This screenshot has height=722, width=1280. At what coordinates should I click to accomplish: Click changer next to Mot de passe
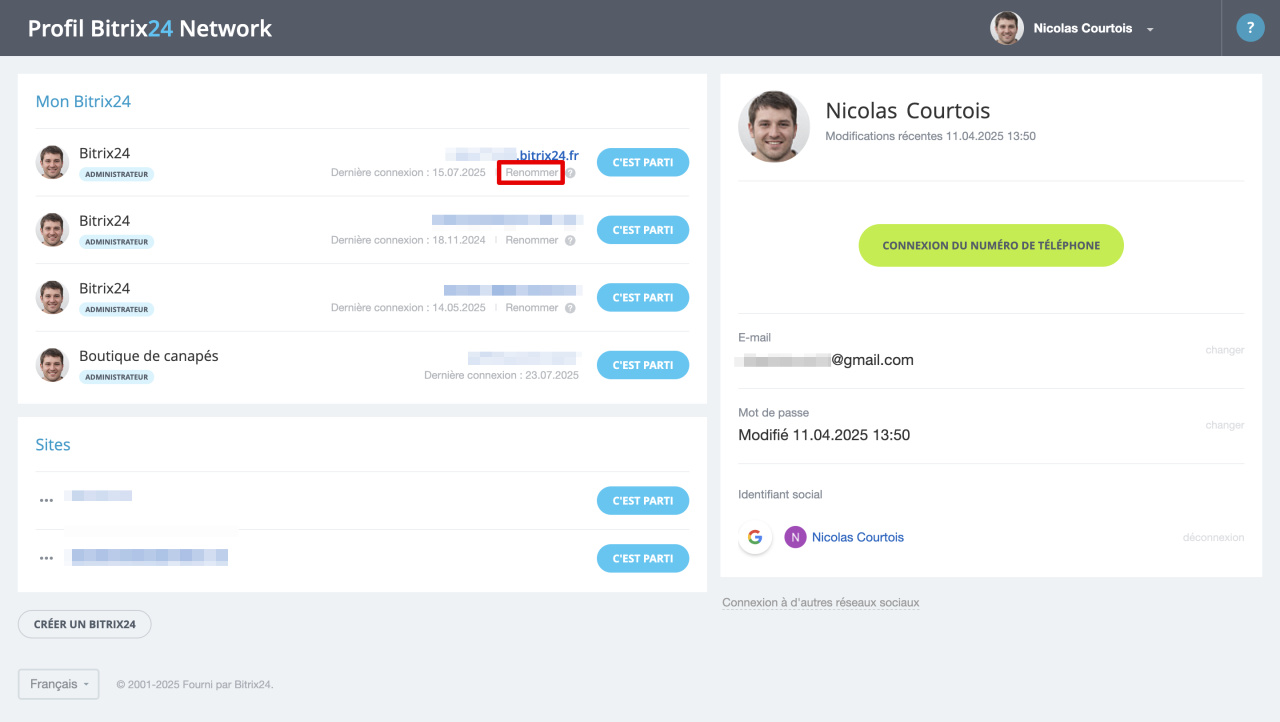click(1224, 425)
